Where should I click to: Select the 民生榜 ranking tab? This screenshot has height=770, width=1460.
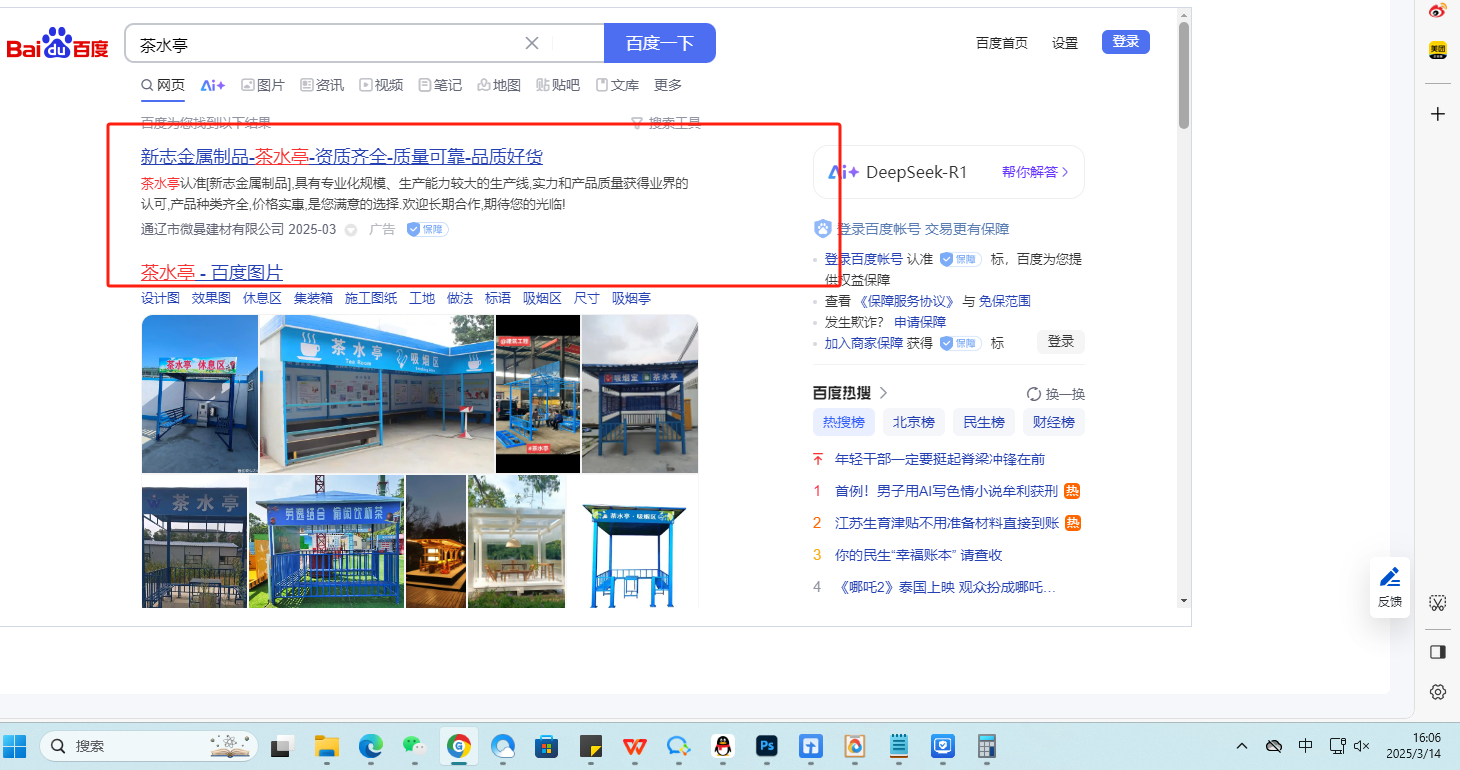(984, 422)
